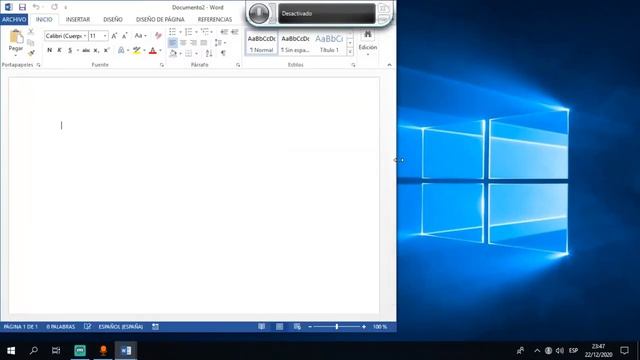The image size is (640, 360).
Task: Open the Párrafo dialog launcher
Action: click(238, 65)
